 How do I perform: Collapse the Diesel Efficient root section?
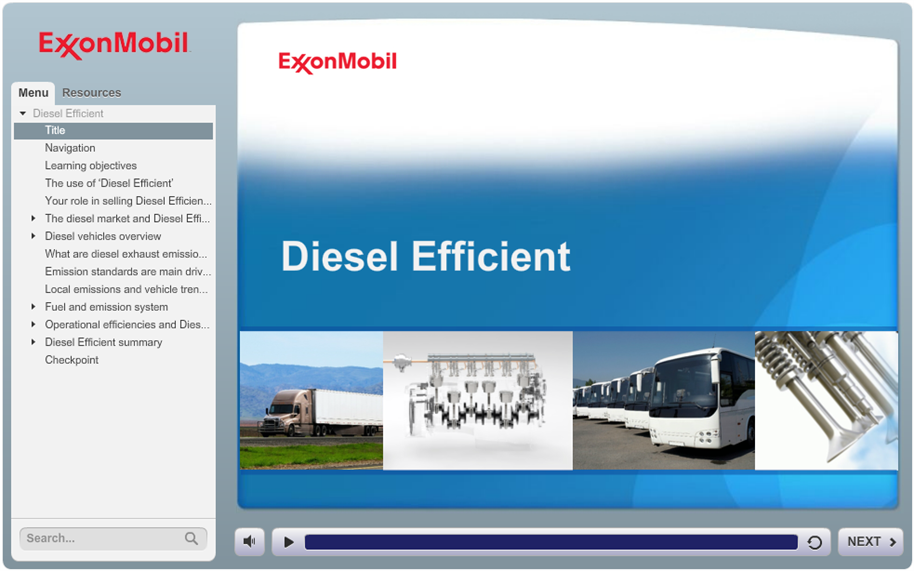pyautogui.click(x=23, y=114)
